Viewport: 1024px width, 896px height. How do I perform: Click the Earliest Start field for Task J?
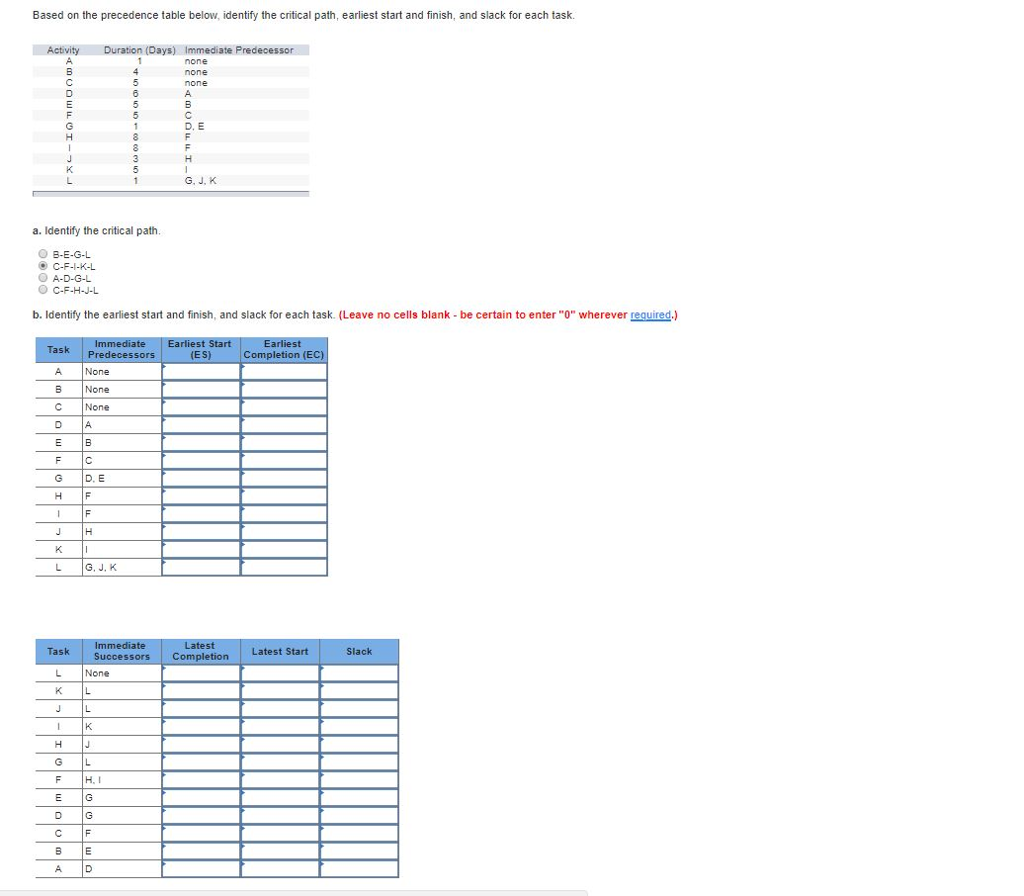(x=200, y=531)
